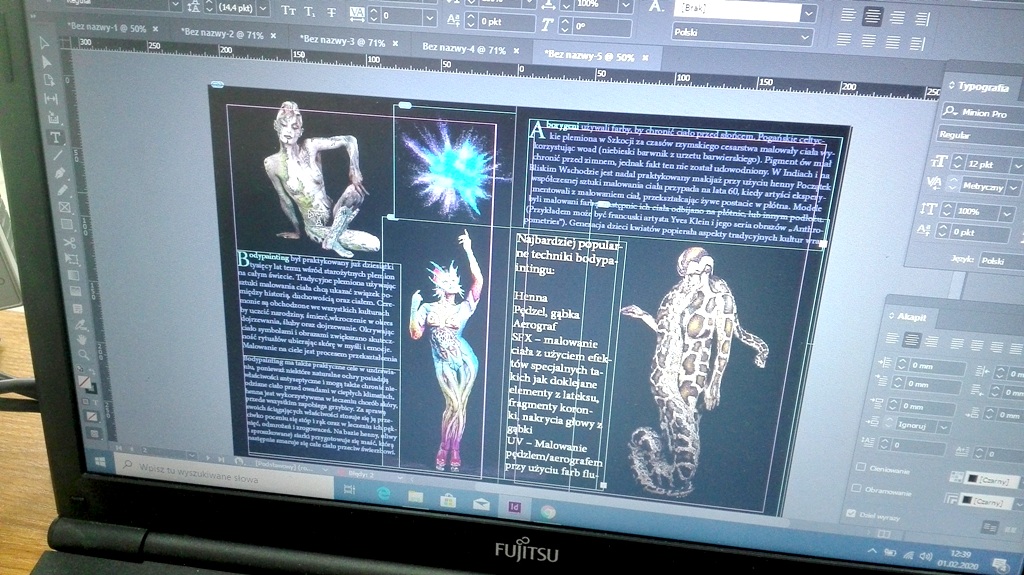Image resolution: width=1024 pixels, height=575 pixels.
Task: Open the Typografia panel tab
Action: (983, 86)
